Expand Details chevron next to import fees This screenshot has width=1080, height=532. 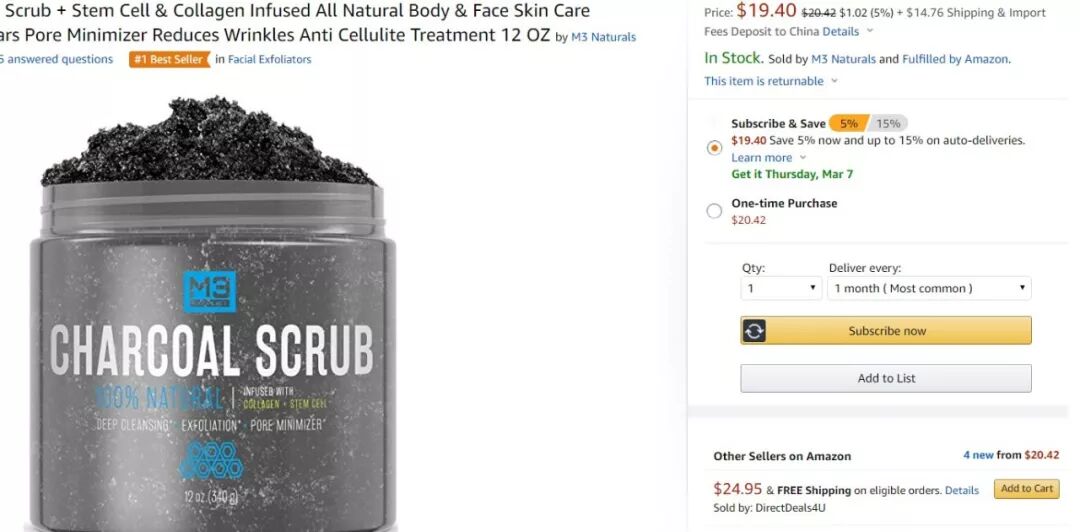coord(869,31)
